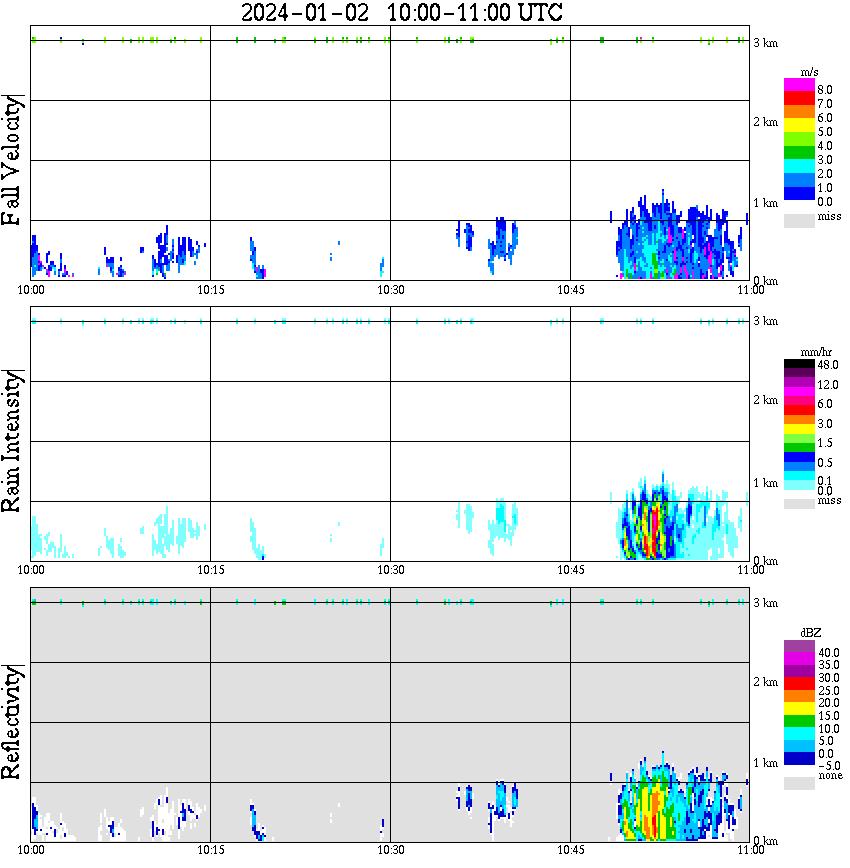Click the chart title '2024-01-02 10:00-11:00 UTC'
The height and width of the screenshot is (868, 850).
[401, 12]
